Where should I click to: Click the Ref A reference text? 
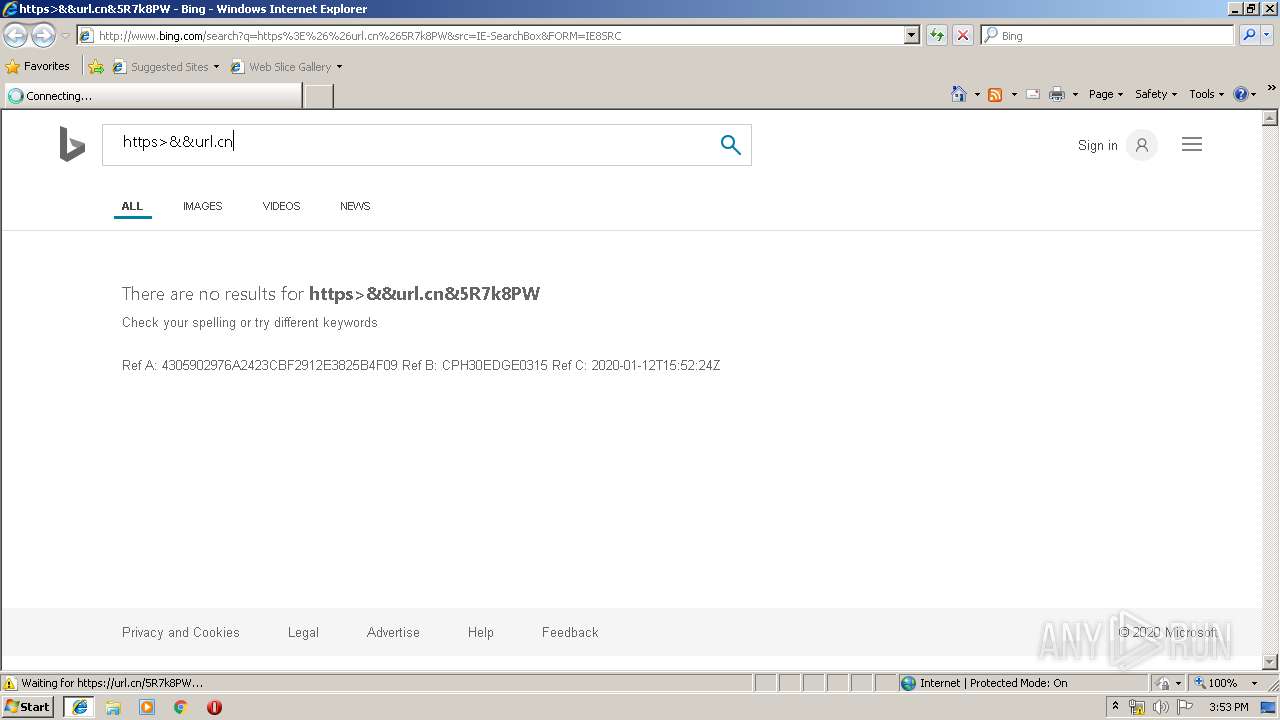pyautogui.click(x=259, y=365)
